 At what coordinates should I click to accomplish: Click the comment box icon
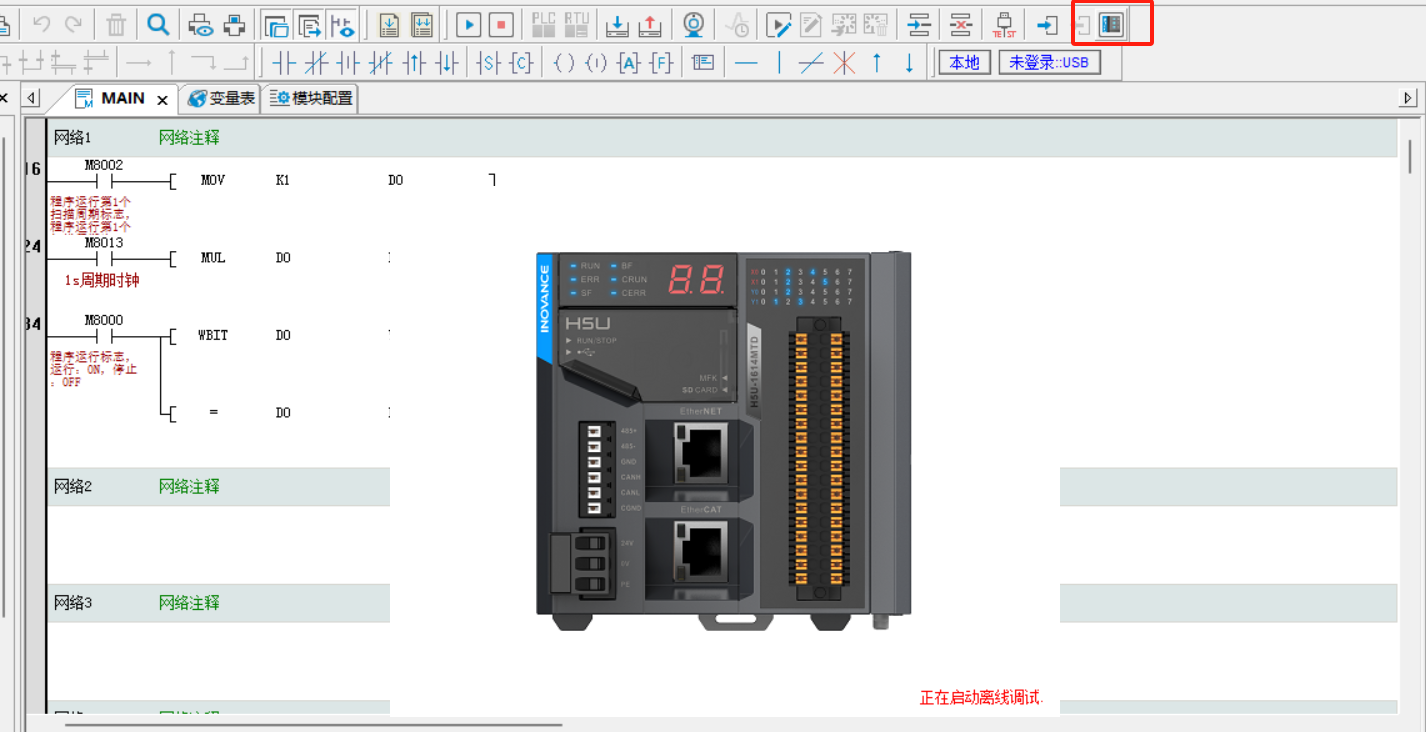pos(704,63)
